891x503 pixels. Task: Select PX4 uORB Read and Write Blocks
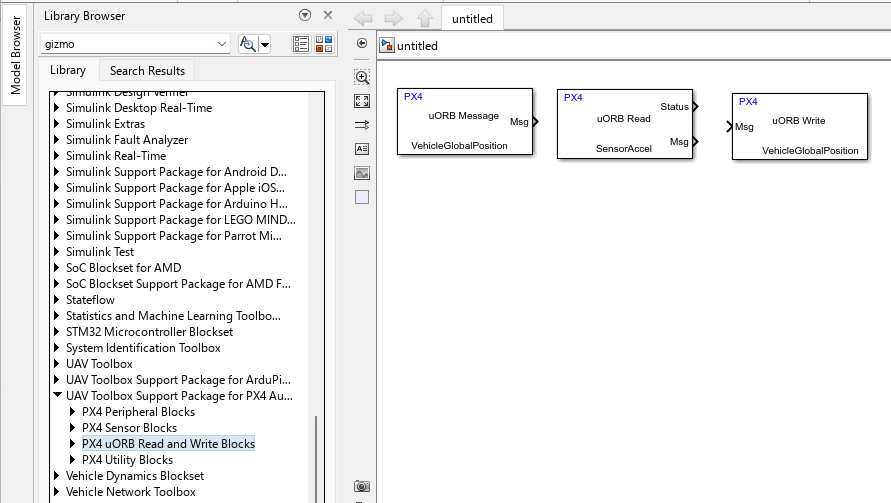tap(168, 443)
